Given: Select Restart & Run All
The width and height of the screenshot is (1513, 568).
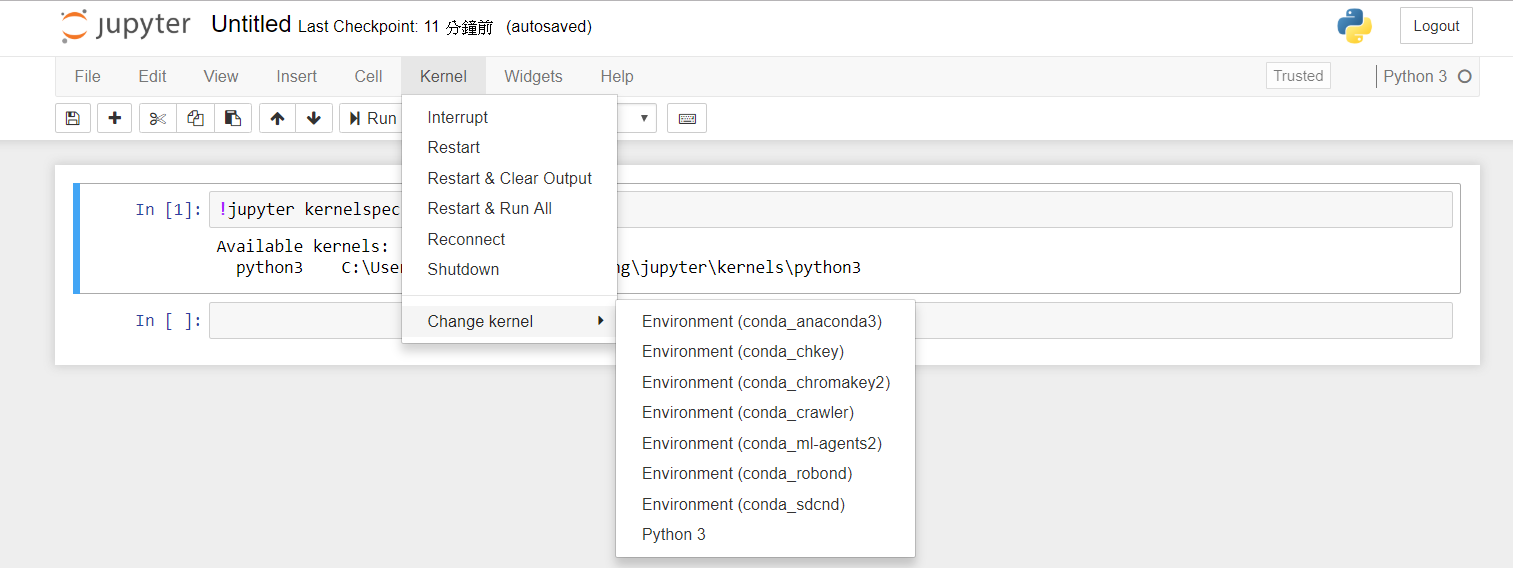Looking at the screenshot, I should (x=509, y=208).
